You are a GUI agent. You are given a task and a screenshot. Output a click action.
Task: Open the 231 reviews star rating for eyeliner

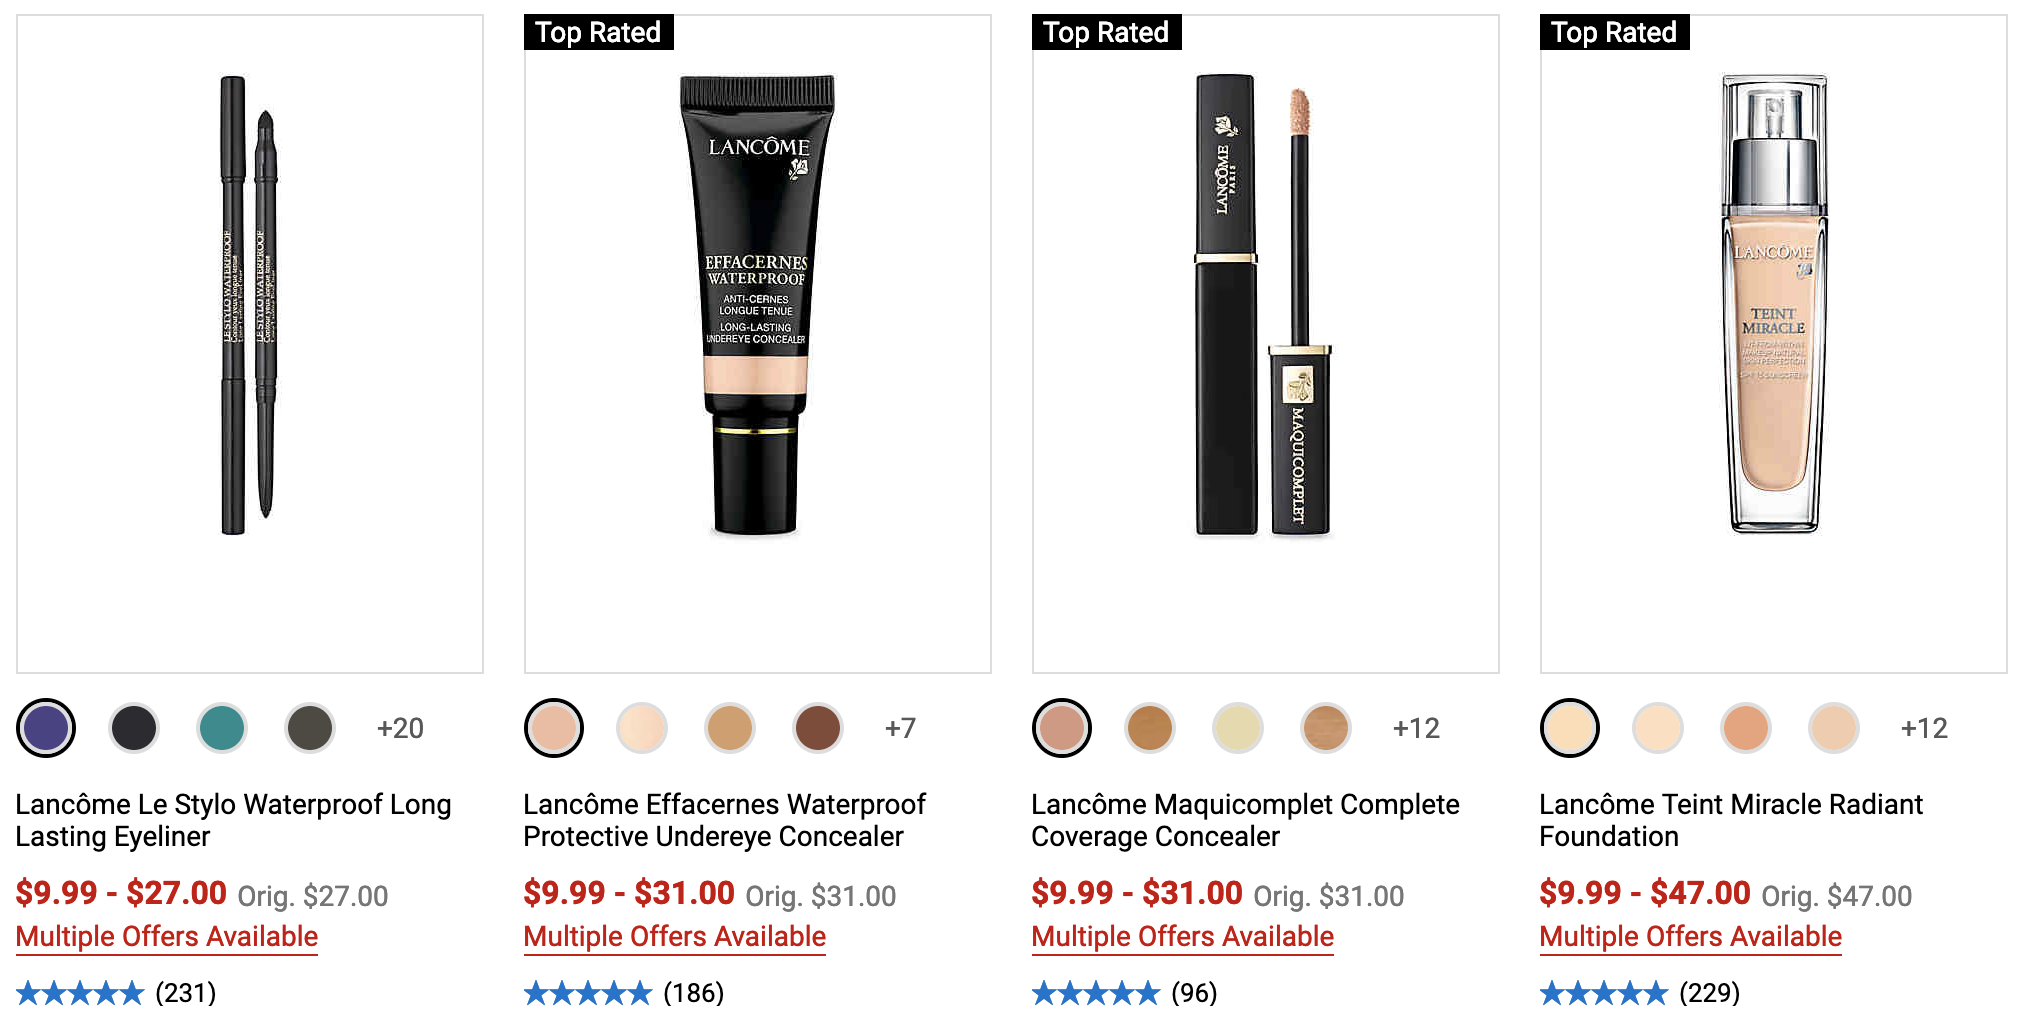tap(116, 993)
